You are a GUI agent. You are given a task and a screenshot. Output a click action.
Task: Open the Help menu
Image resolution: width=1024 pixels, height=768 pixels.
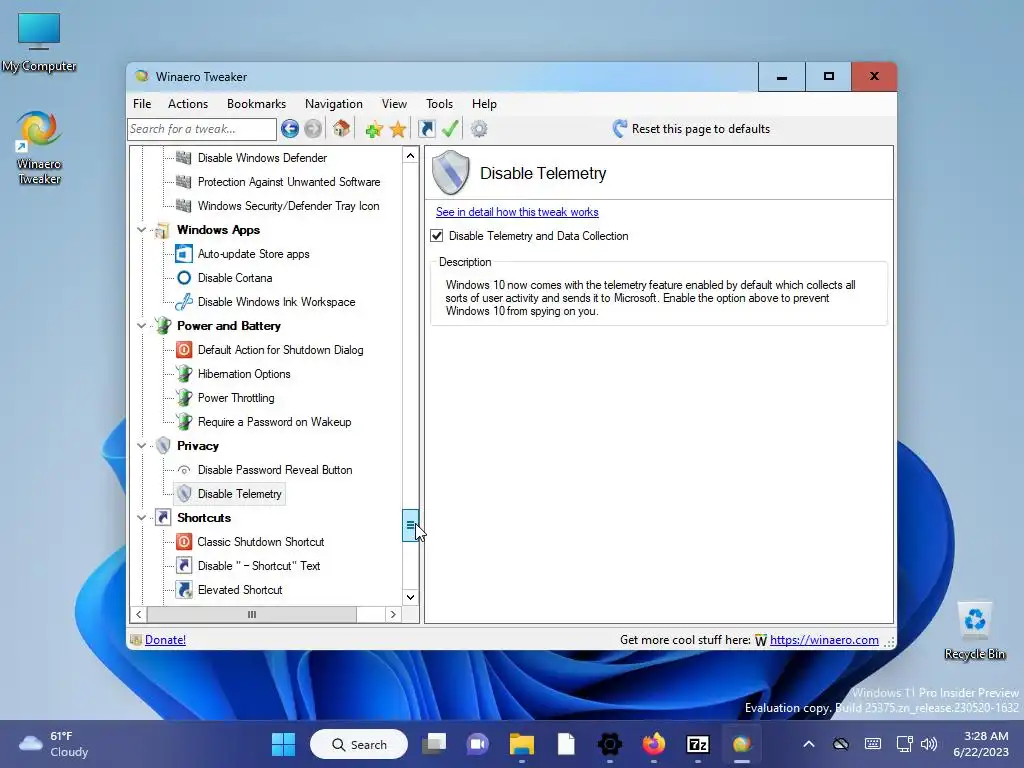484,104
